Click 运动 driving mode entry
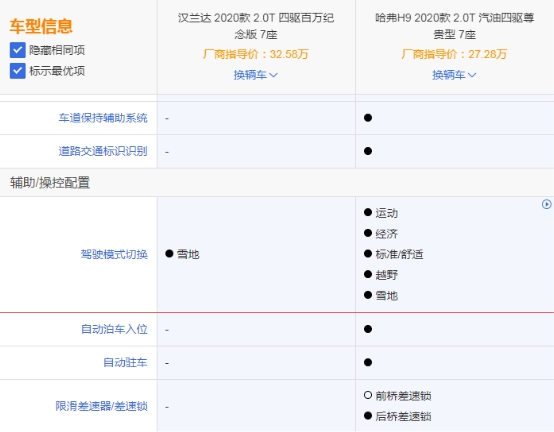The width and height of the screenshot is (554, 432). [387, 213]
